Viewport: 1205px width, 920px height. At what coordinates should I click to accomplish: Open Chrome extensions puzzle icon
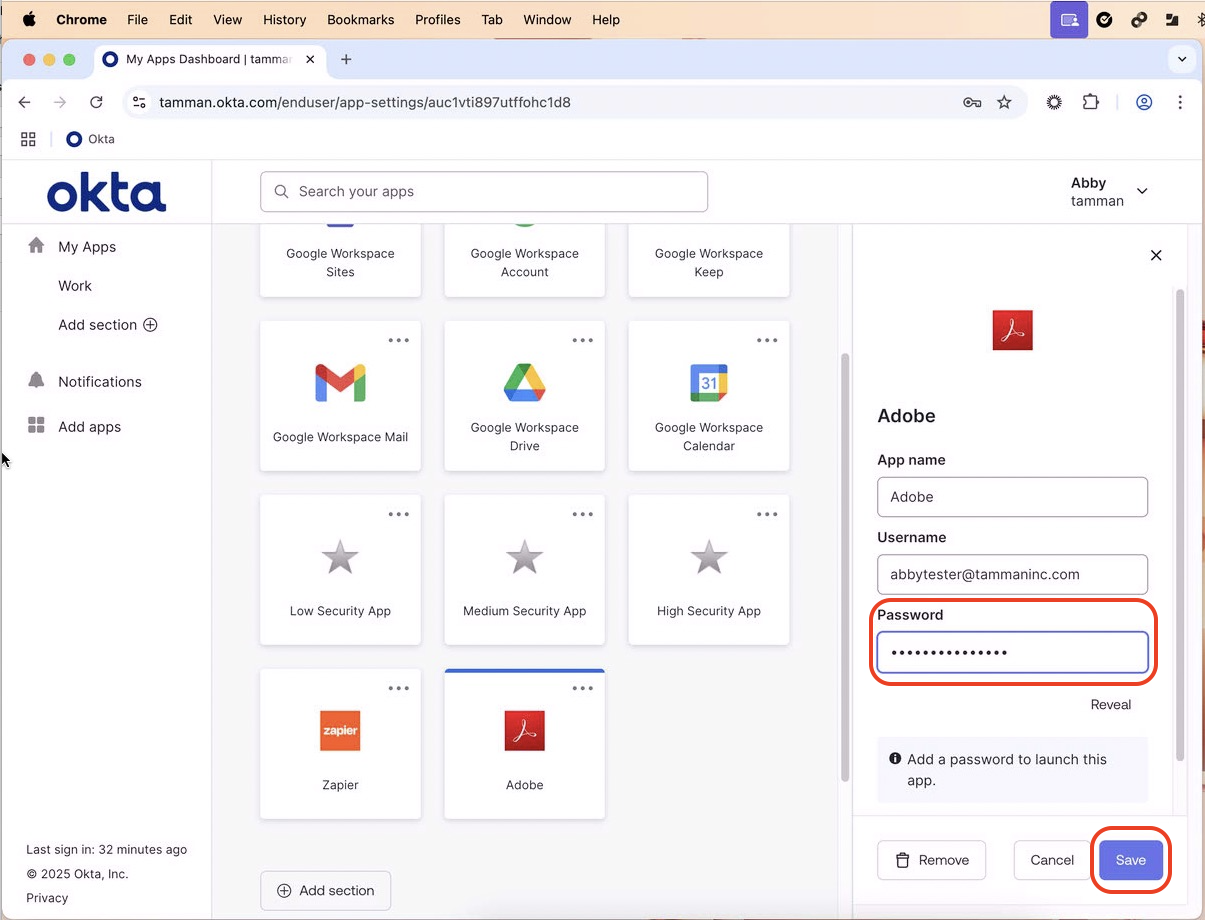coord(1090,102)
